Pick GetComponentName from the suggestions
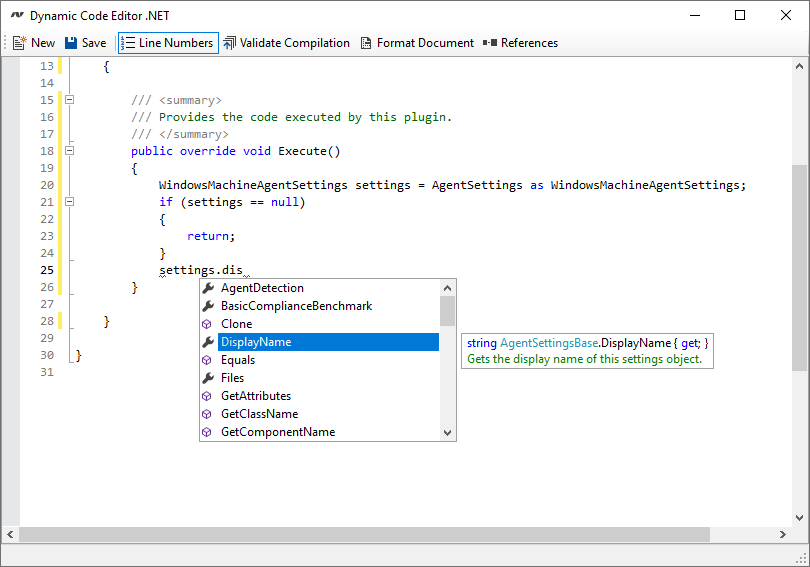 [320, 432]
